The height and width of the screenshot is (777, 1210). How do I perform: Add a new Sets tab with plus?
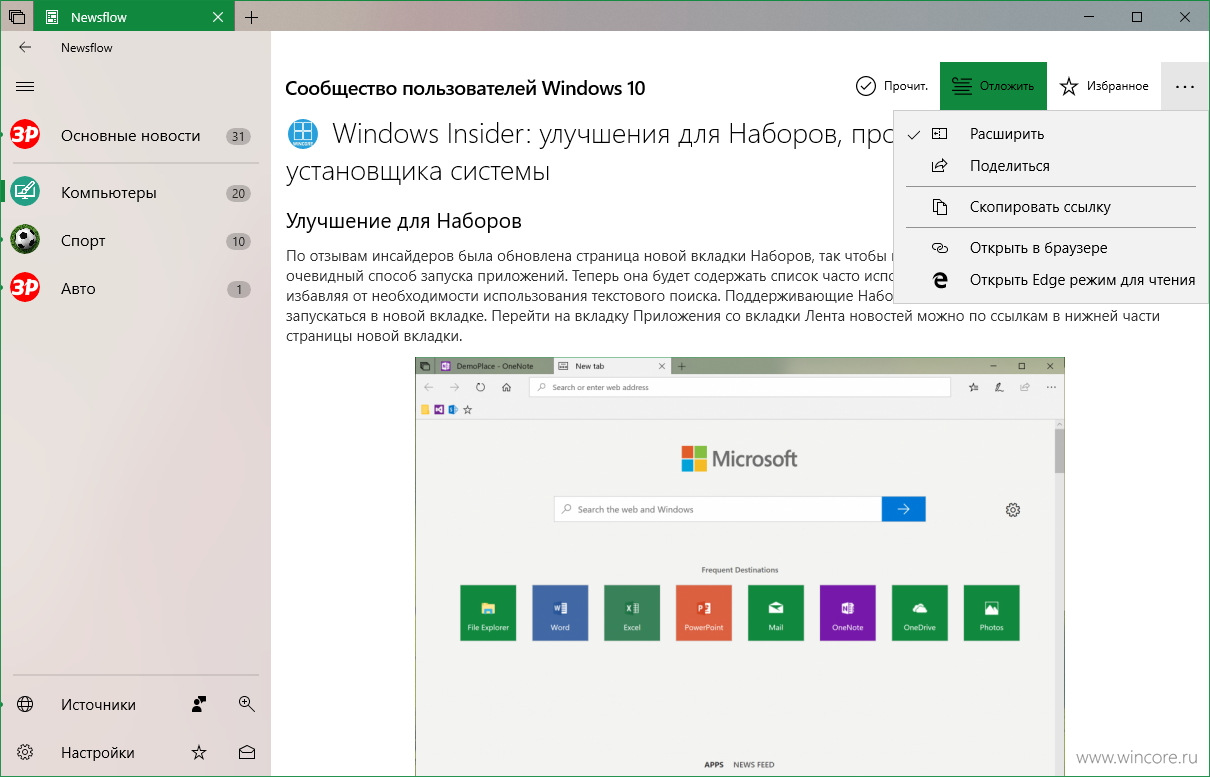pyautogui.click(x=251, y=17)
